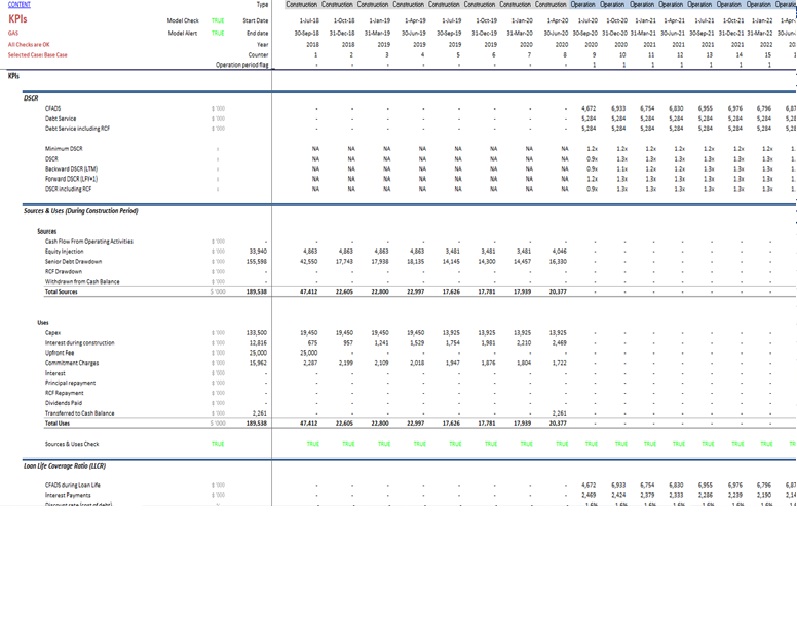
Task: Select Withdrawn from Cash Balance label
Action: 82,282
